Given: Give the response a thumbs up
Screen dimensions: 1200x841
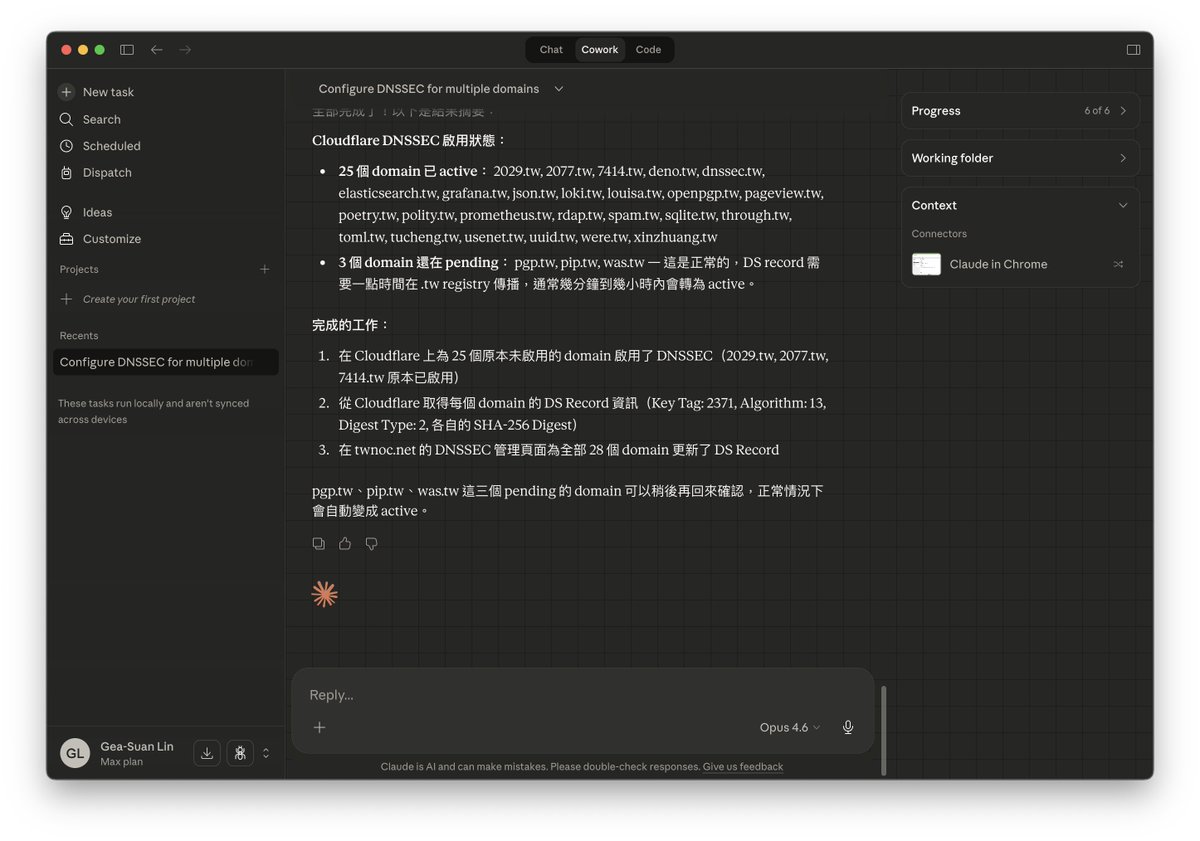Looking at the screenshot, I should pos(345,544).
